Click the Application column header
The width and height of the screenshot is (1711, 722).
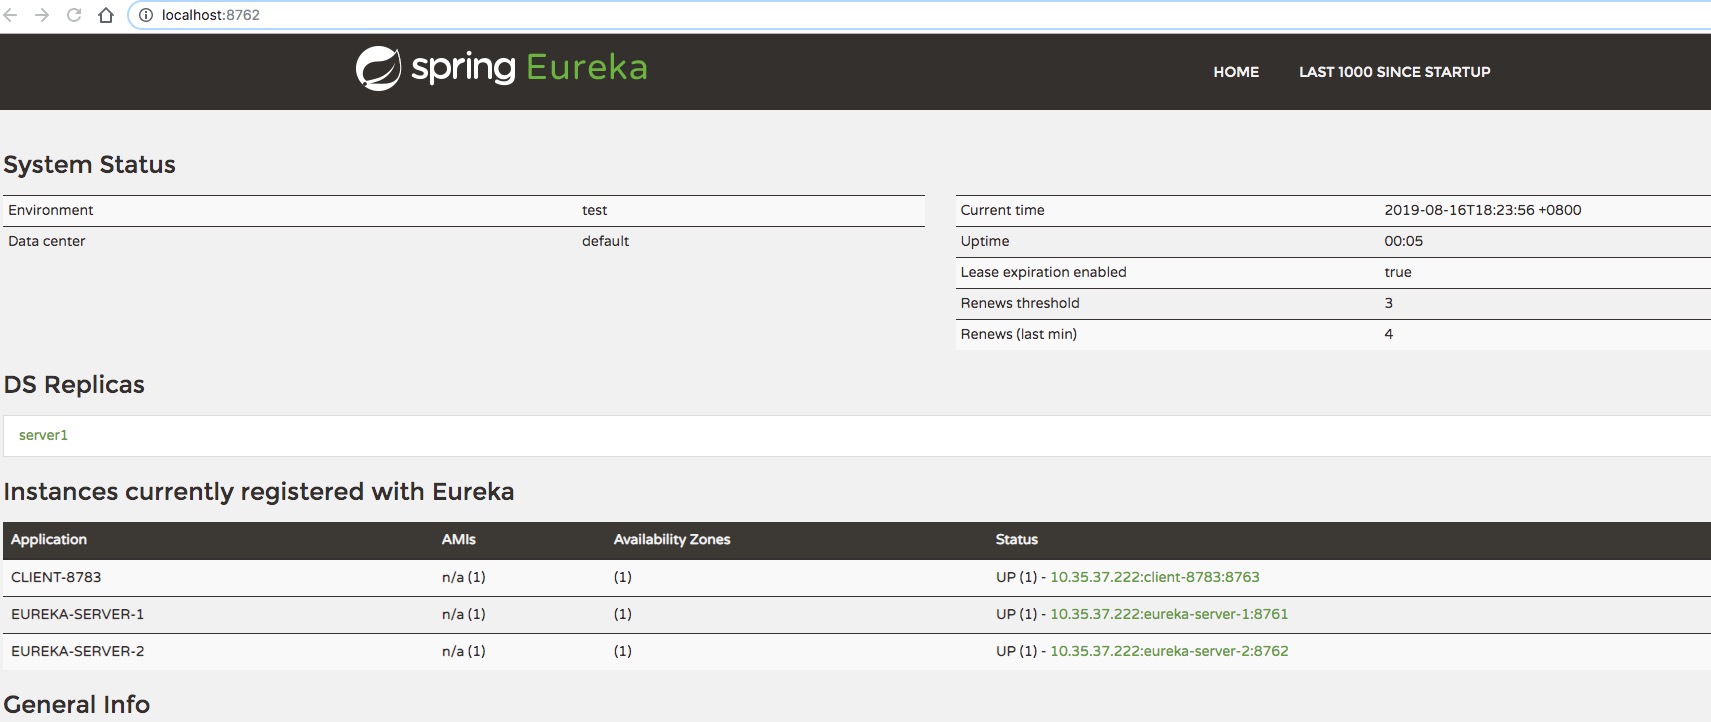coord(49,539)
